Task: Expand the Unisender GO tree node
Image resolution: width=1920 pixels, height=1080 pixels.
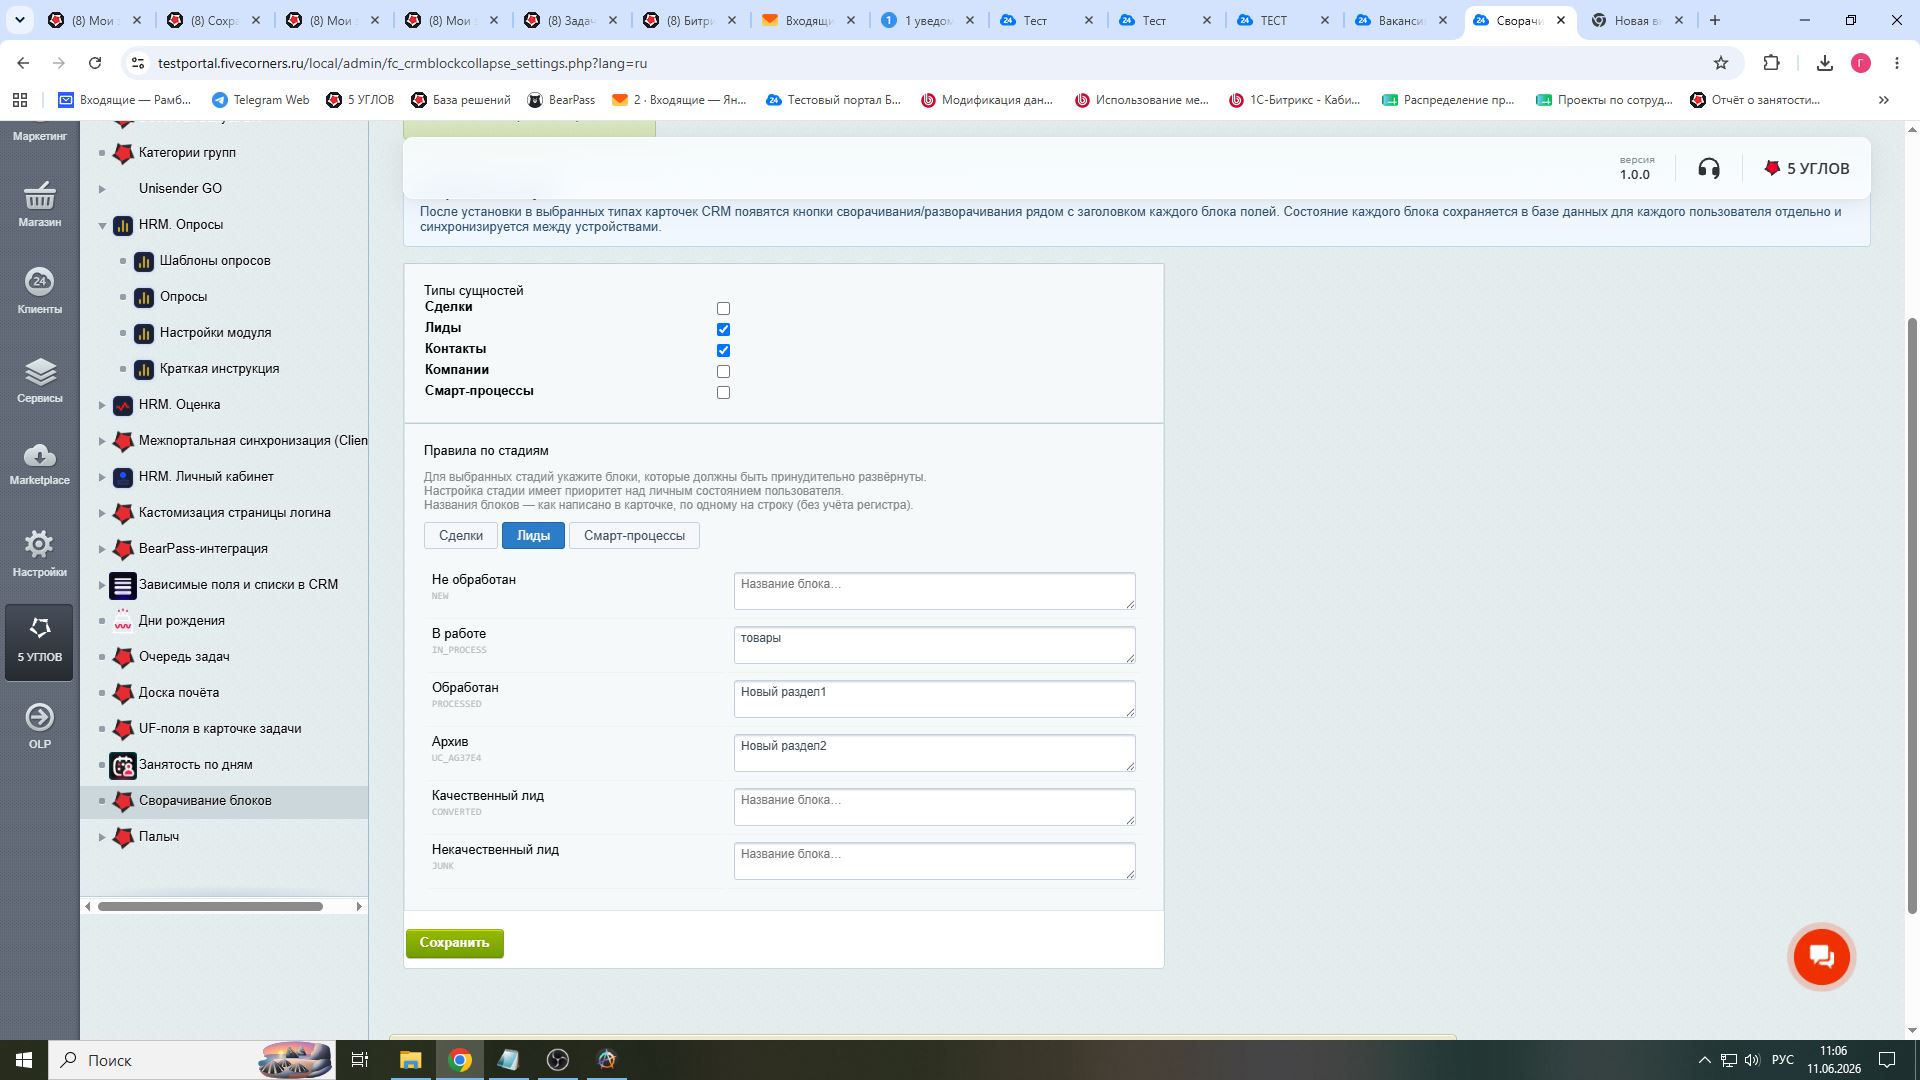Action: (102, 189)
